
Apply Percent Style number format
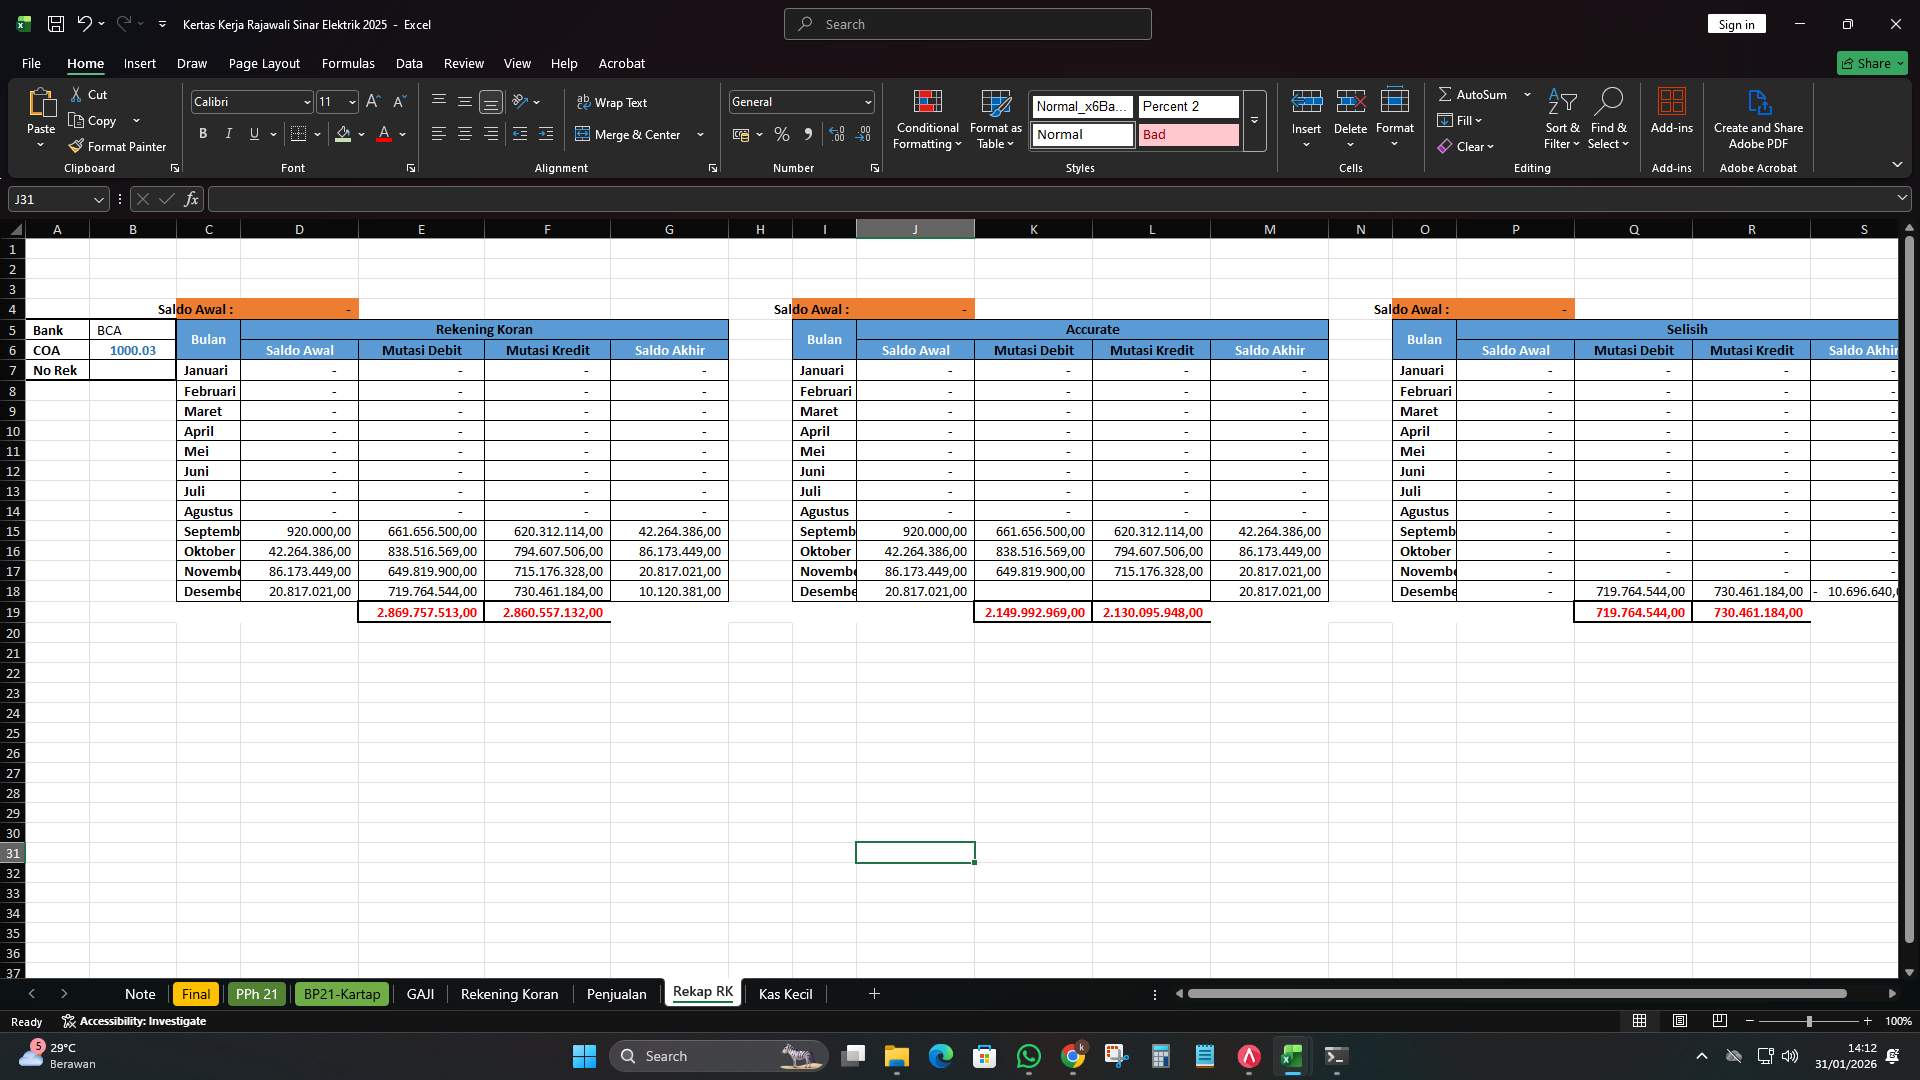782,134
